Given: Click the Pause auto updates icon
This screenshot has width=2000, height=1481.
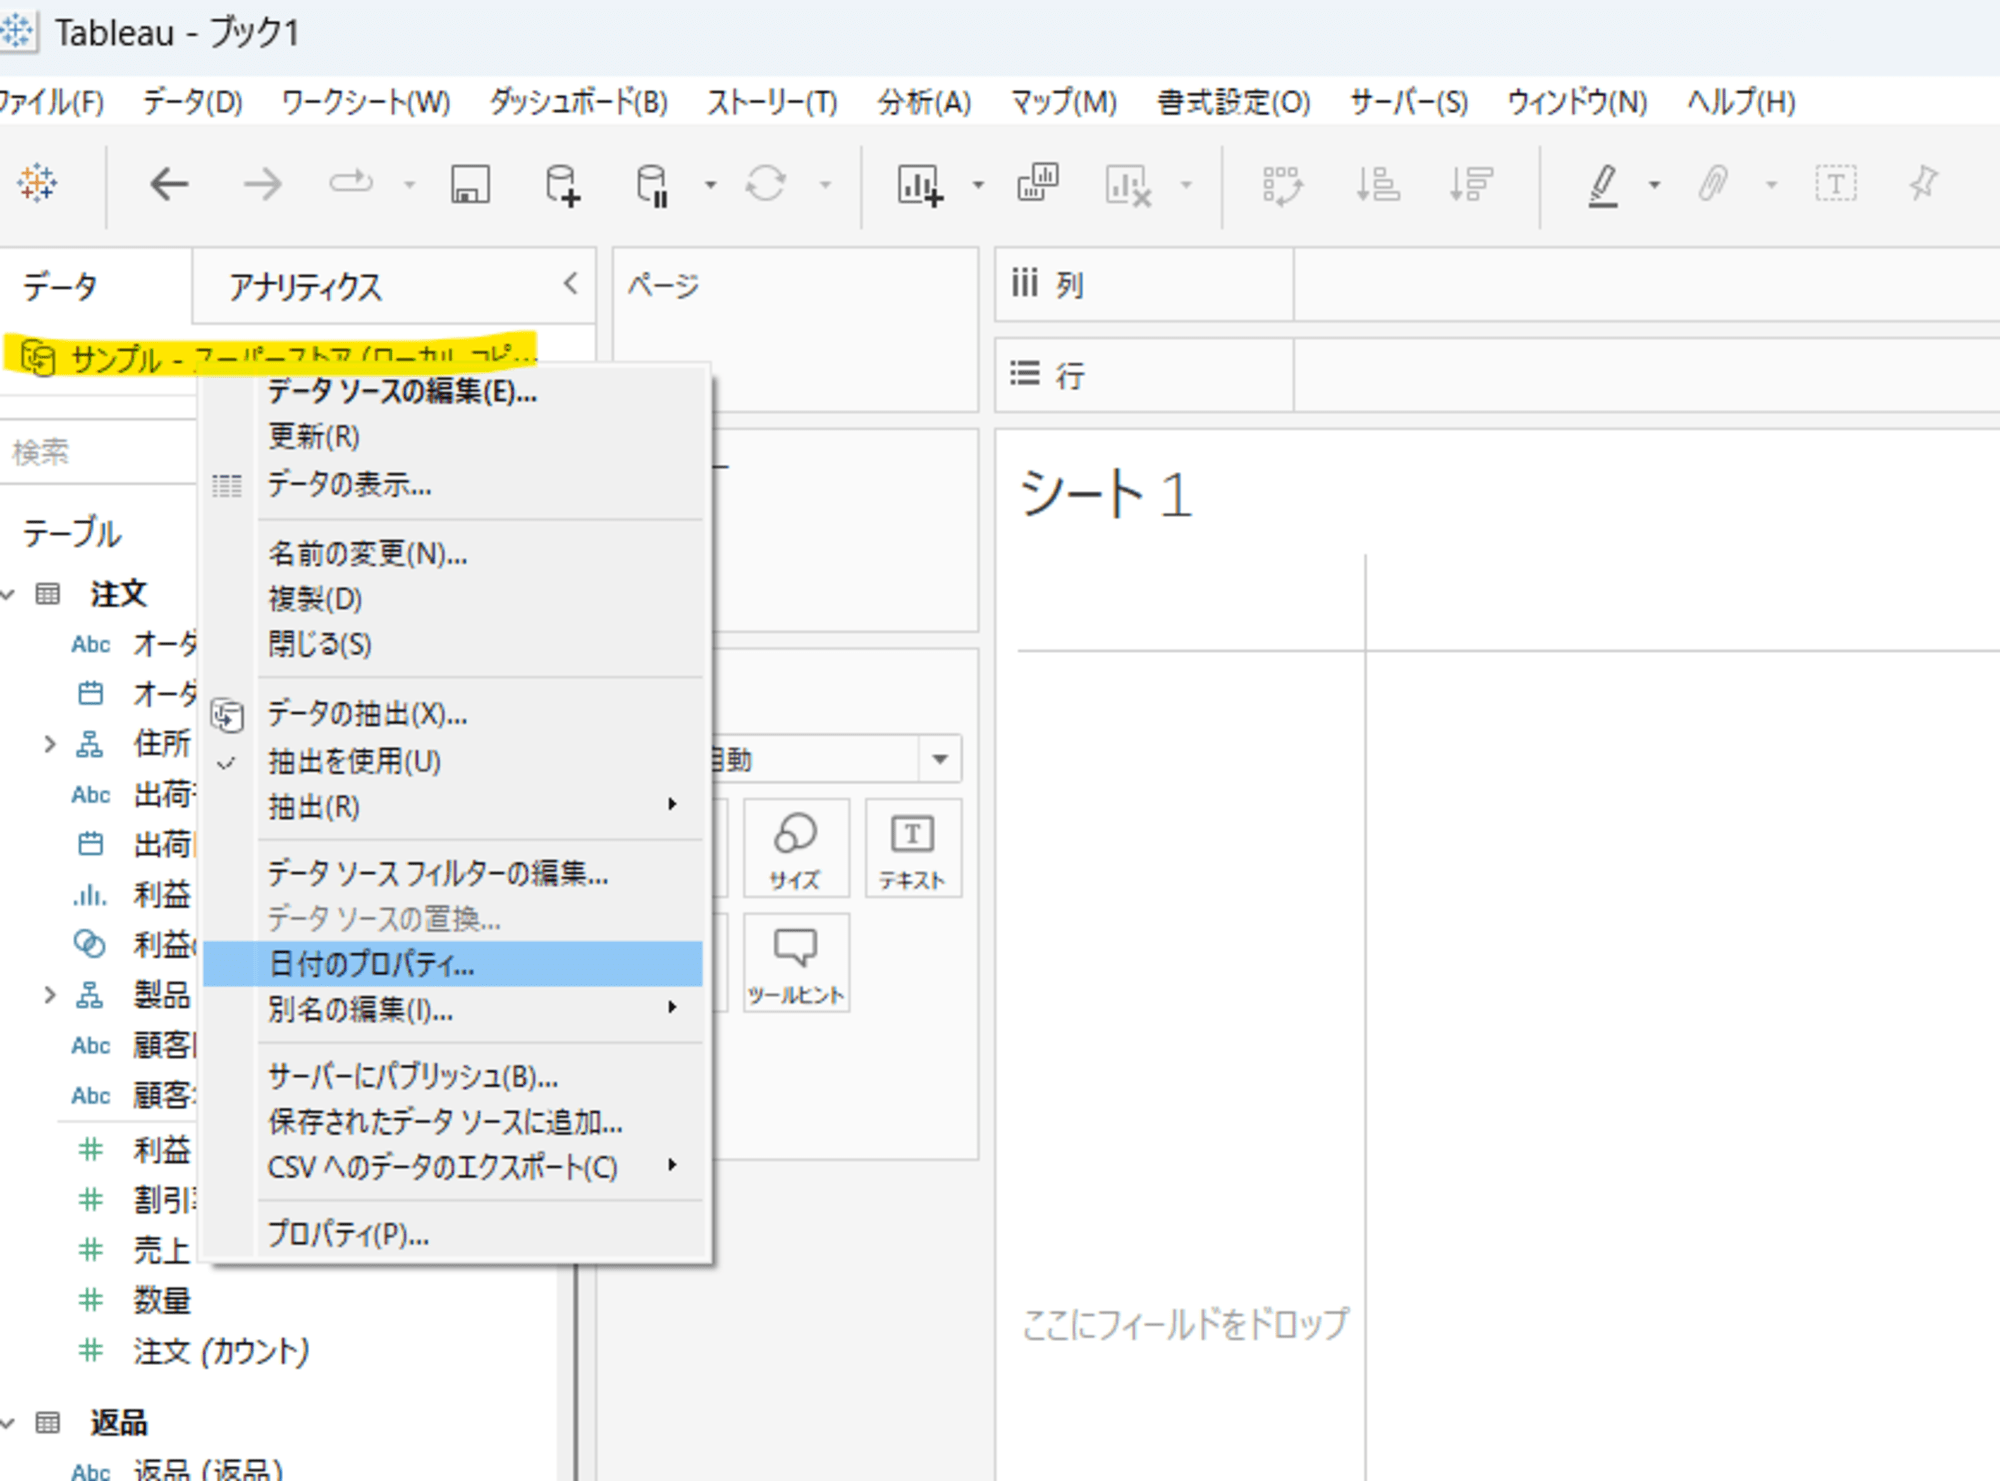Looking at the screenshot, I should [x=654, y=184].
